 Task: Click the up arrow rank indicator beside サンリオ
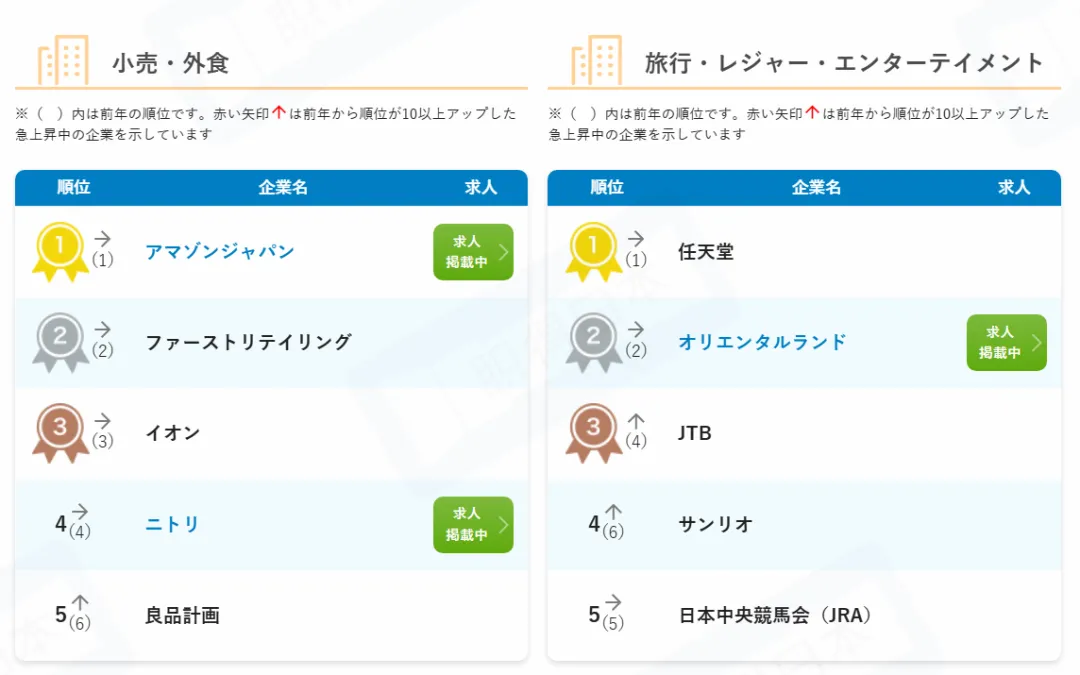614,512
